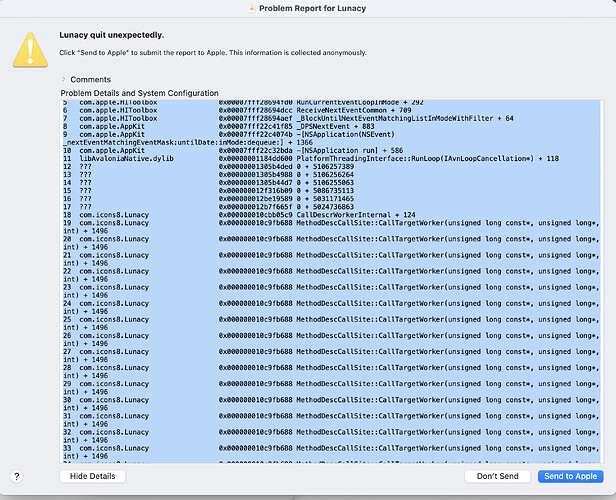Expand the Comments section
Image resolution: width=616 pixels, height=500 pixels.
pyautogui.click(x=63, y=79)
